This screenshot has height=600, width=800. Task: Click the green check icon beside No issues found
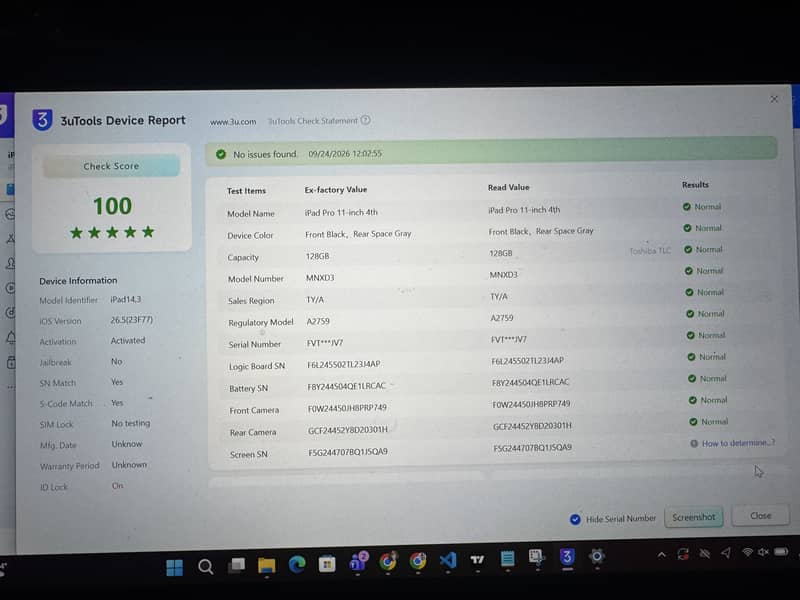[x=221, y=154]
